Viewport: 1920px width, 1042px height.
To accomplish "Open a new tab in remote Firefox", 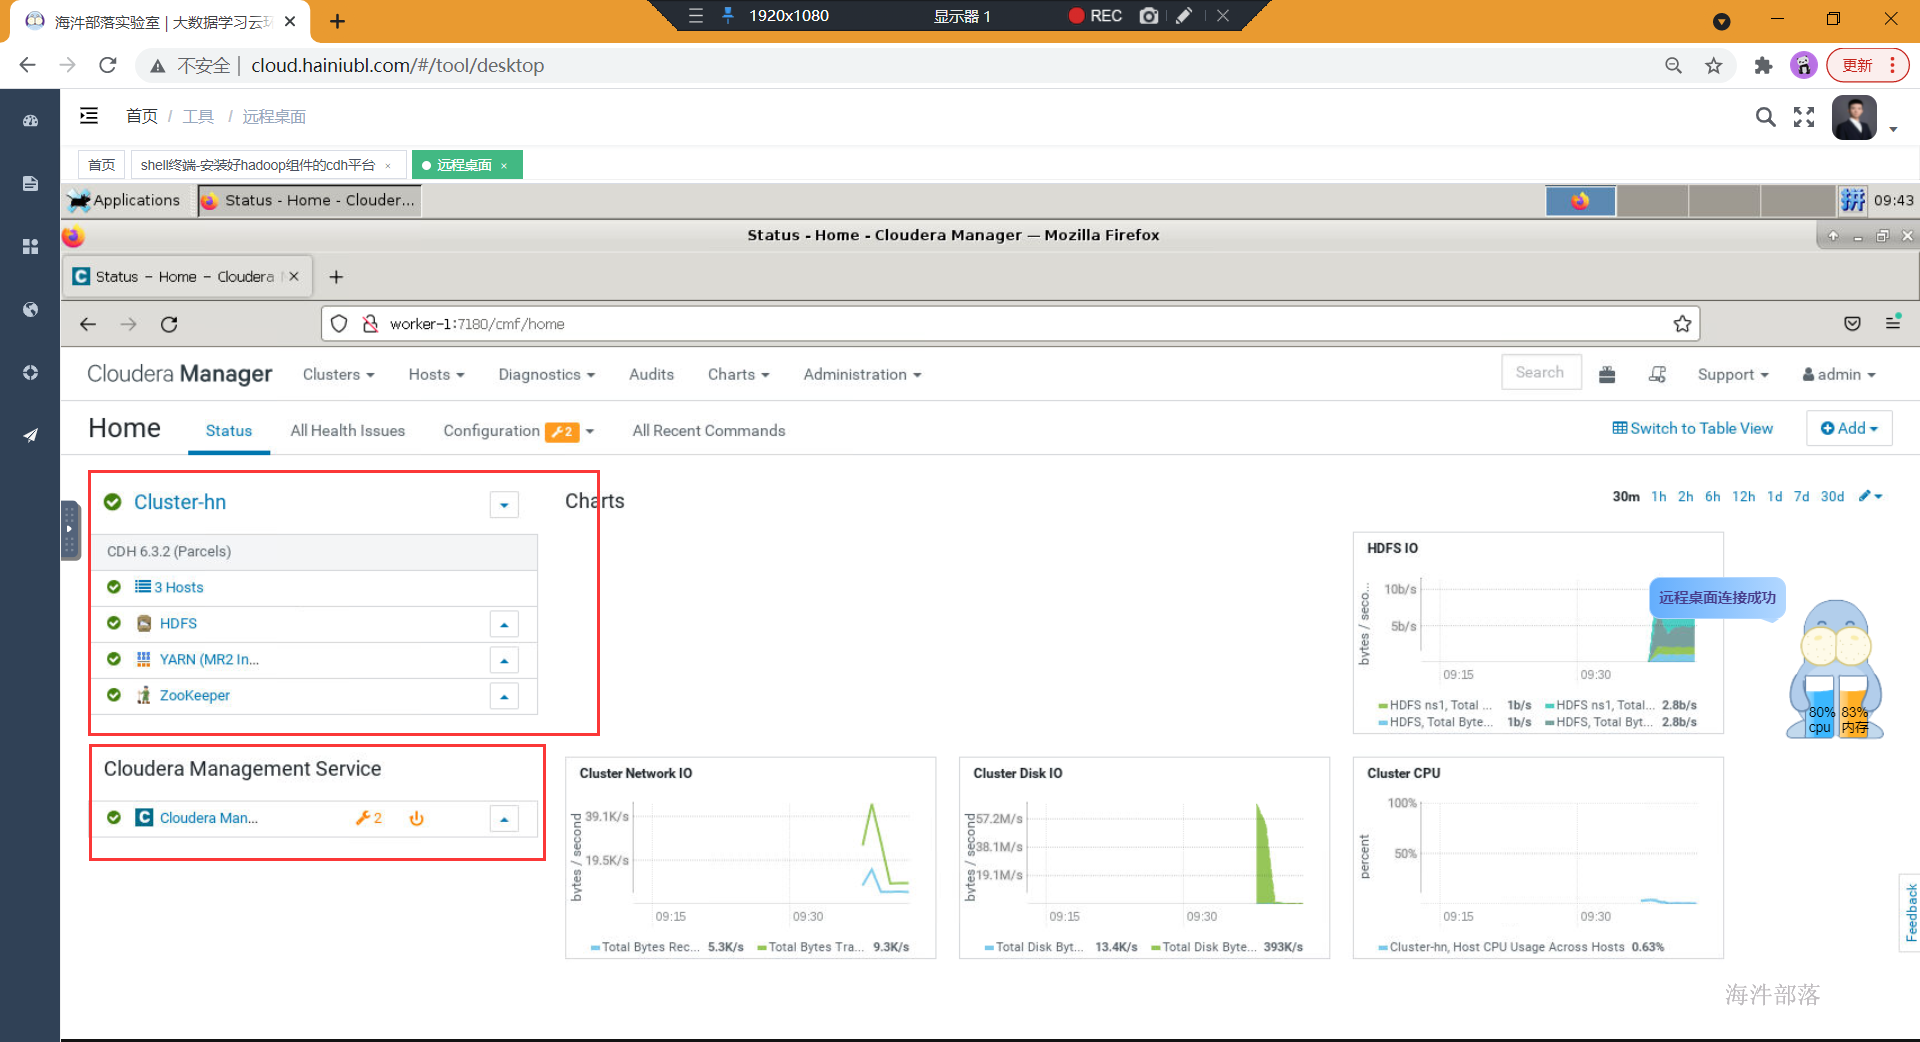I will [x=336, y=277].
